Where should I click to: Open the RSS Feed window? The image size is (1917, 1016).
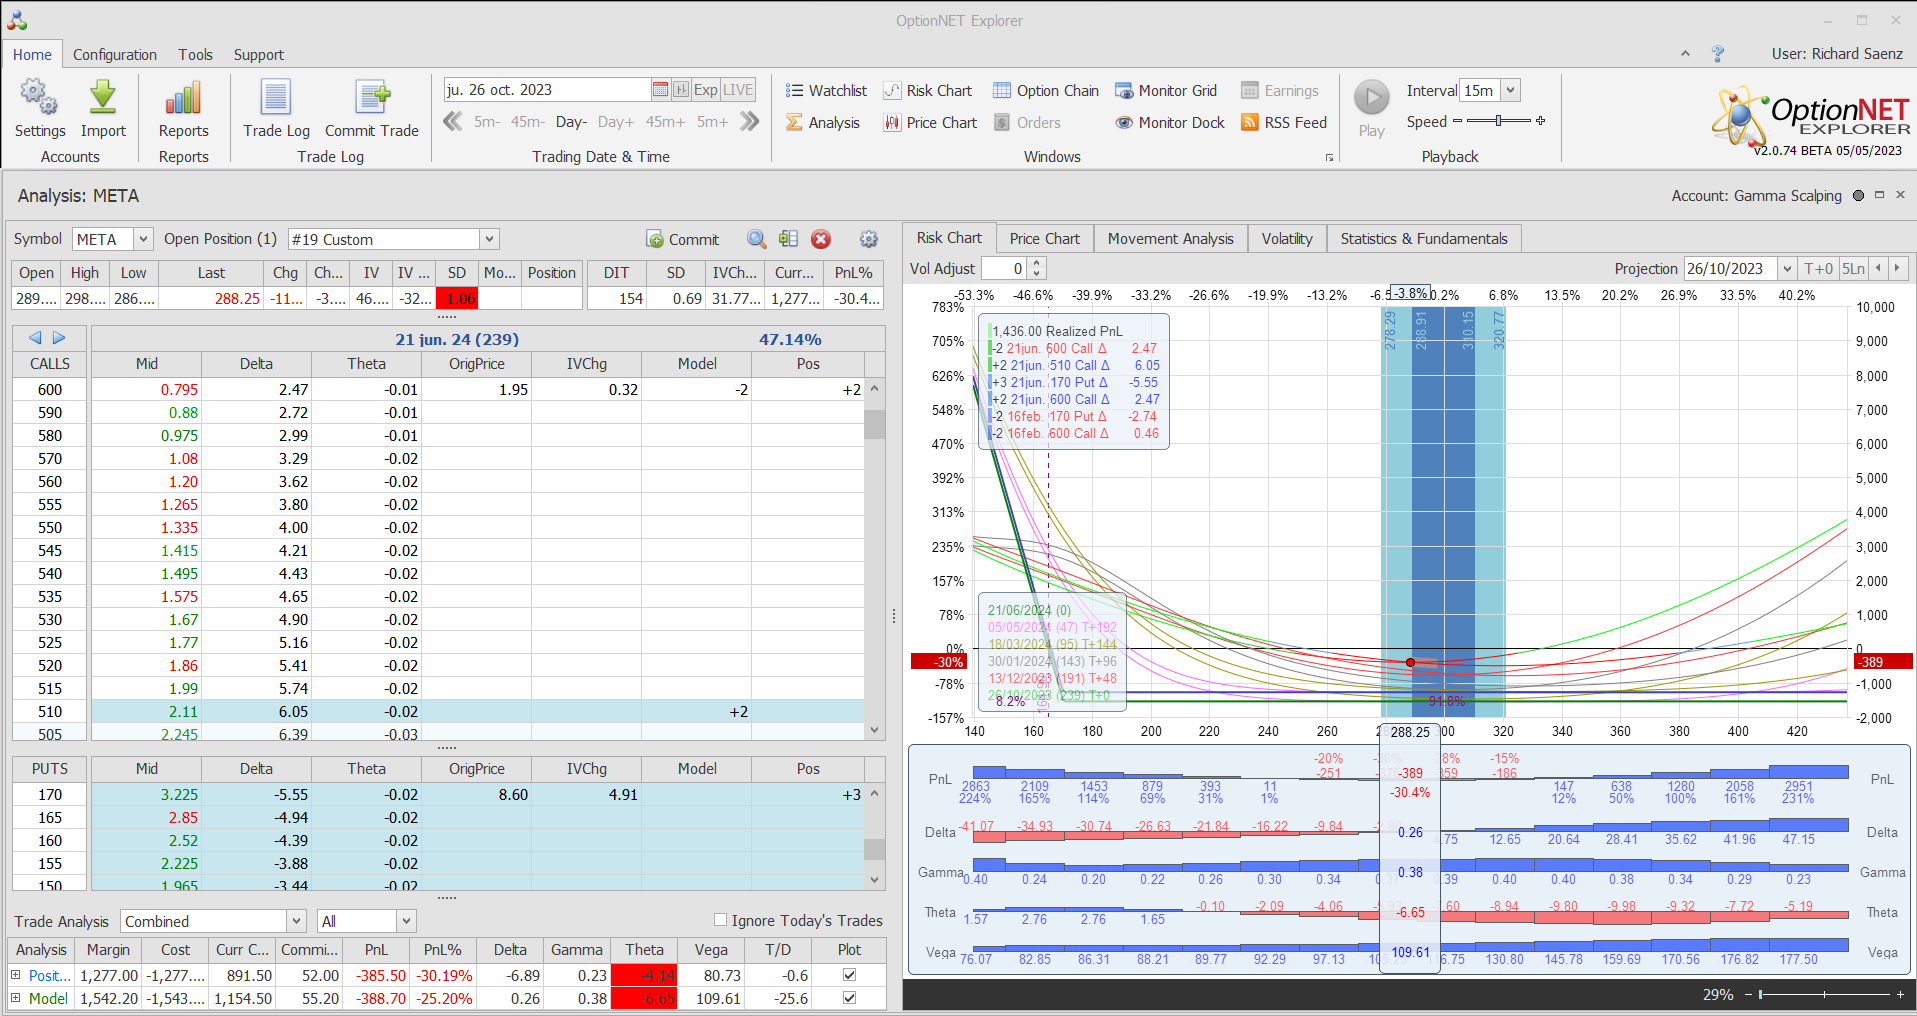(x=1284, y=122)
